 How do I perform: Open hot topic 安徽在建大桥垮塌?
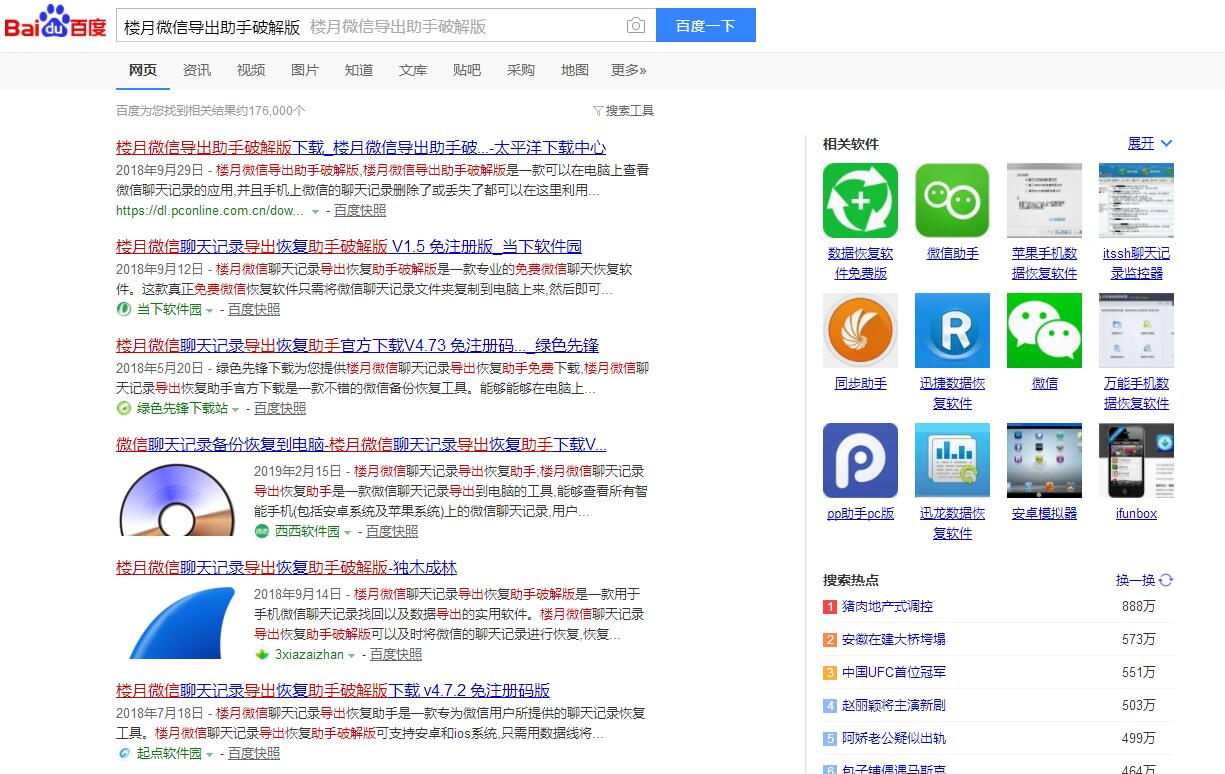click(x=894, y=640)
